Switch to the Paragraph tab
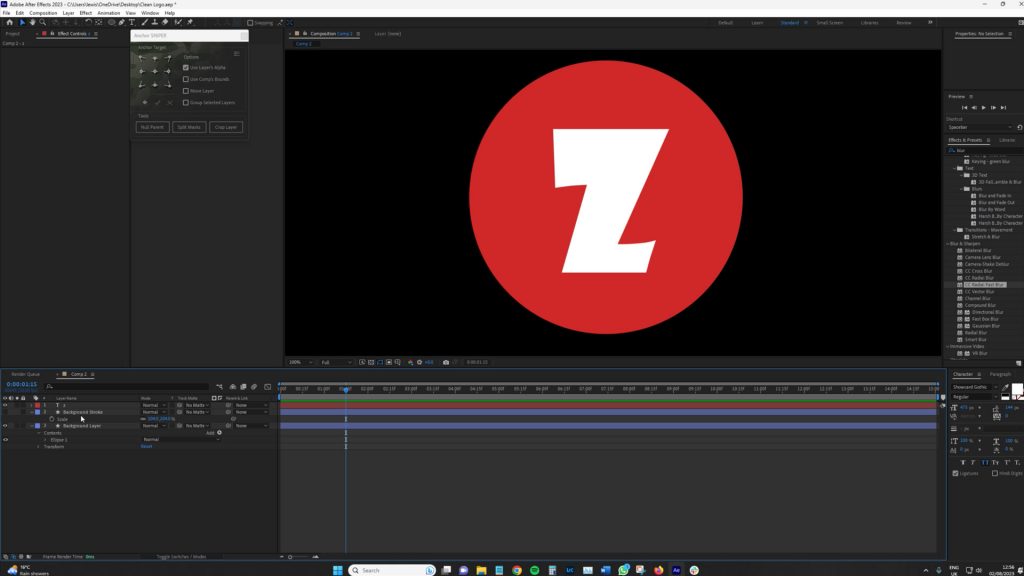Screen dimensions: 1024x576 point(1000,374)
